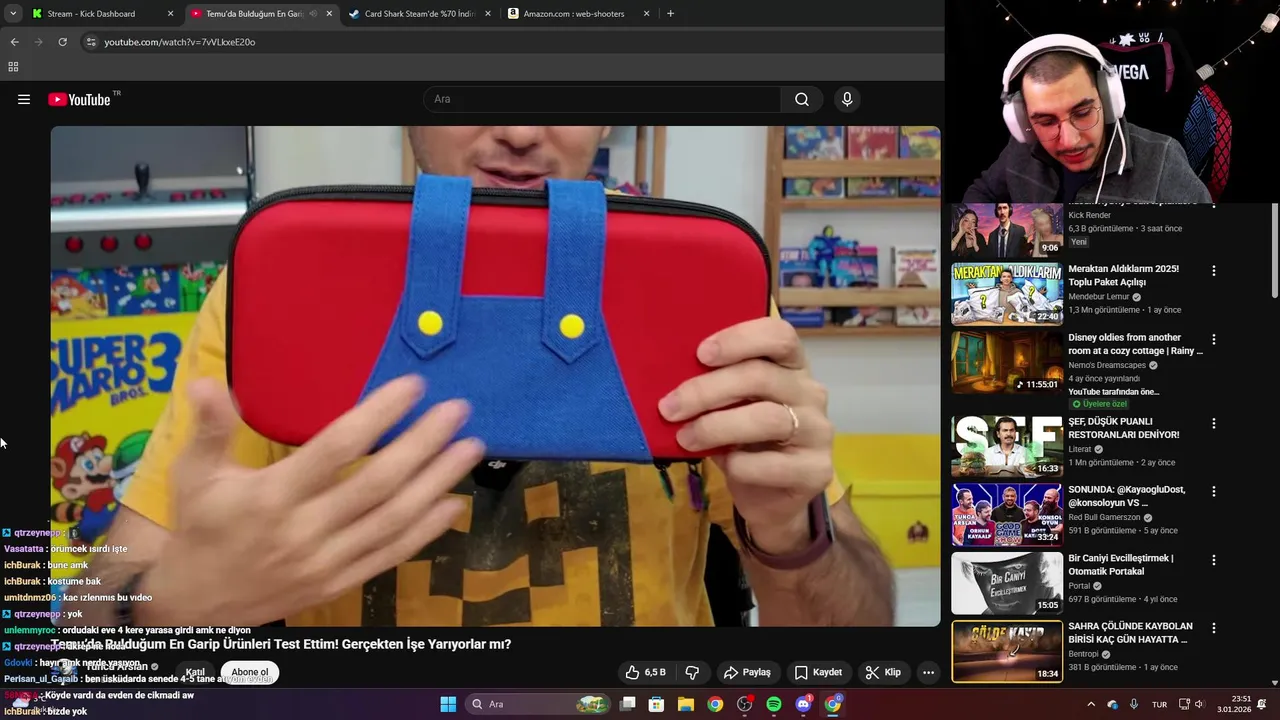The height and width of the screenshot is (720, 1280).
Task: Create a clip with Klip button
Action: click(883, 672)
